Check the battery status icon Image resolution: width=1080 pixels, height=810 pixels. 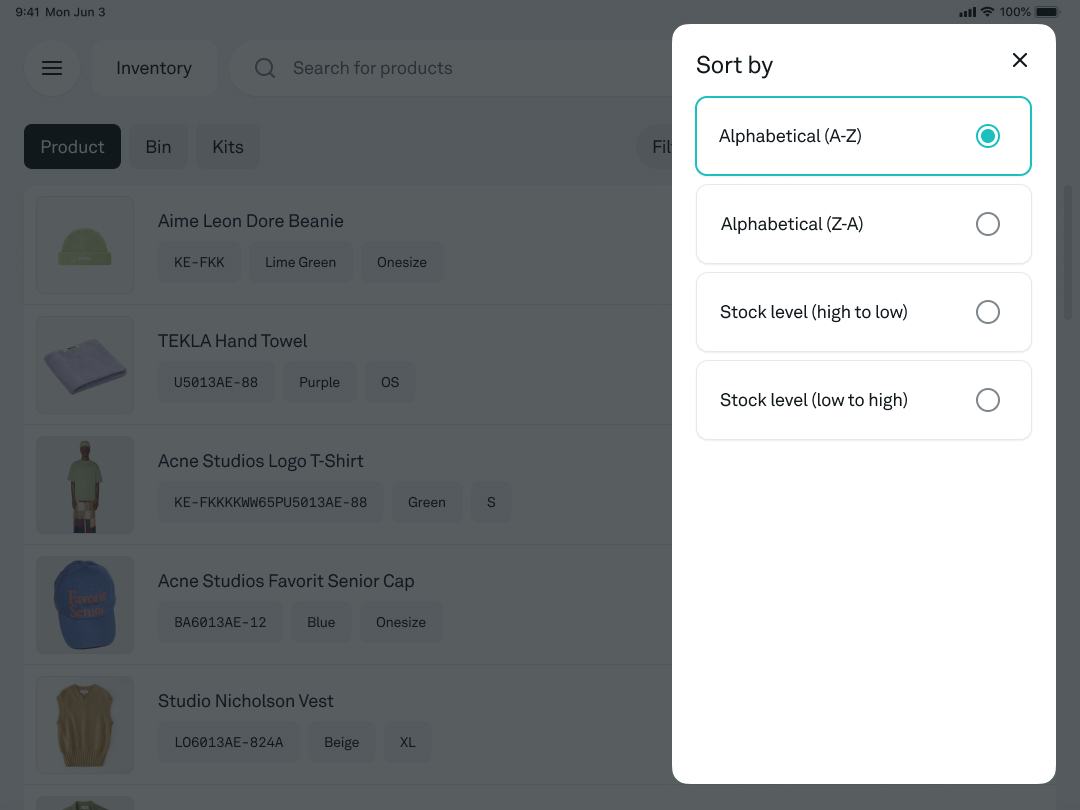coord(1047,12)
